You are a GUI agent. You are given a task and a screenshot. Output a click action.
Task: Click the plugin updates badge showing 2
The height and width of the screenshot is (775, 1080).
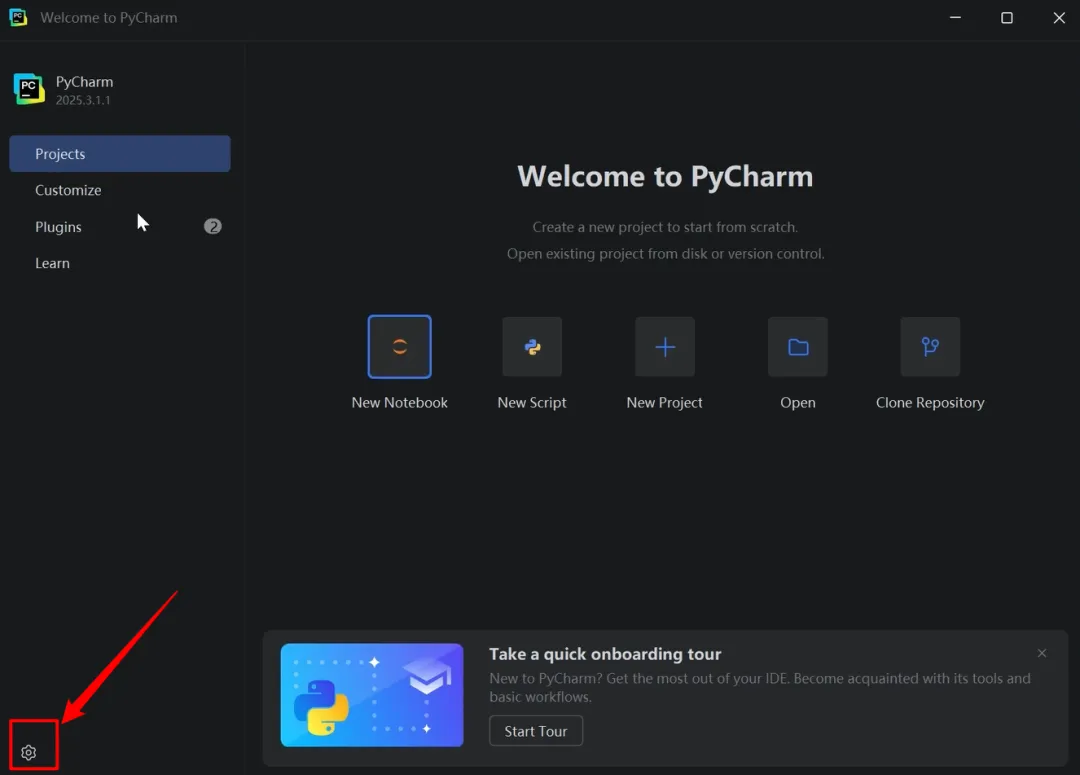click(213, 226)
